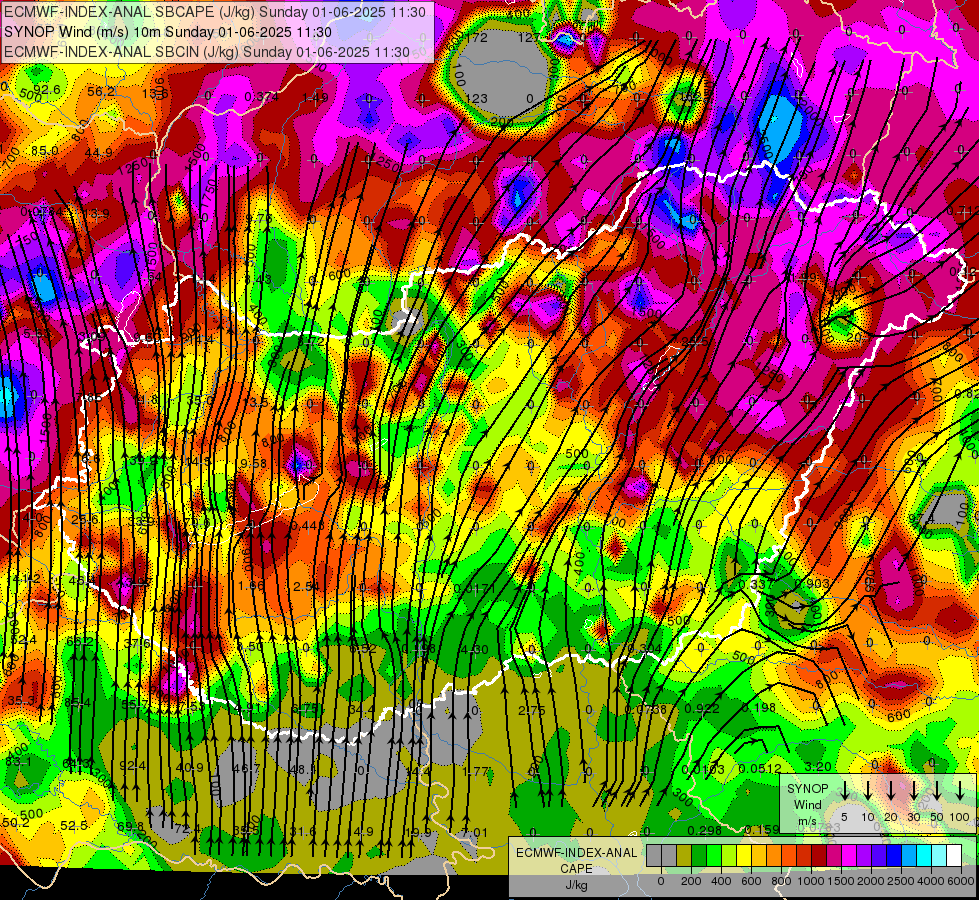This screenshot has height=900, width=979.
Task: Click the 6000 label on the CAPE scale
Action: click(962, 881)
